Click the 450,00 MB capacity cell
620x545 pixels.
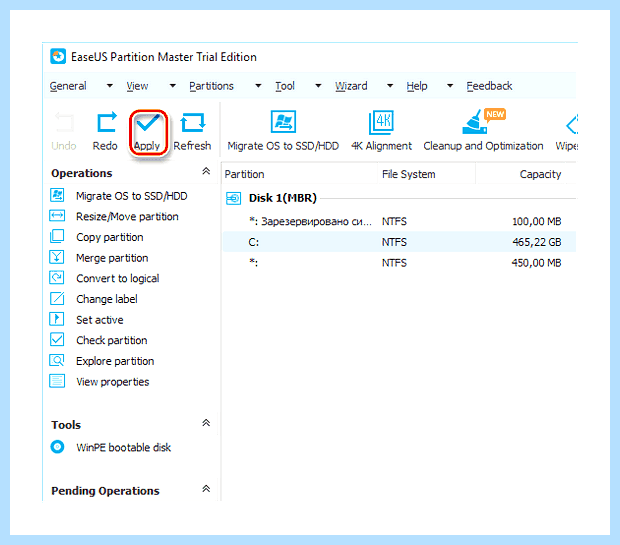536,263
